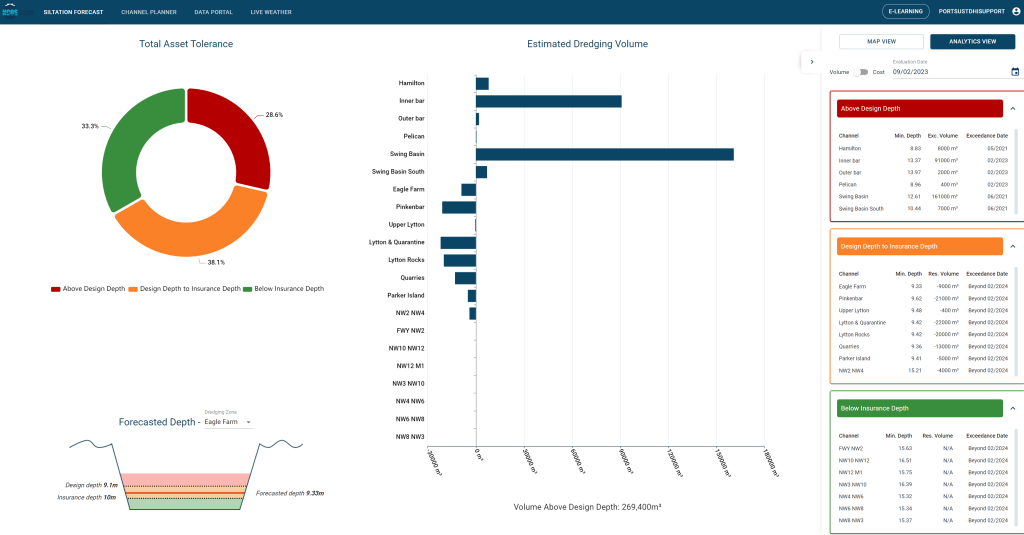Select Pelican row in the Above Design Depth table
Screen dimensions: 1024x535
click(923, 184)
